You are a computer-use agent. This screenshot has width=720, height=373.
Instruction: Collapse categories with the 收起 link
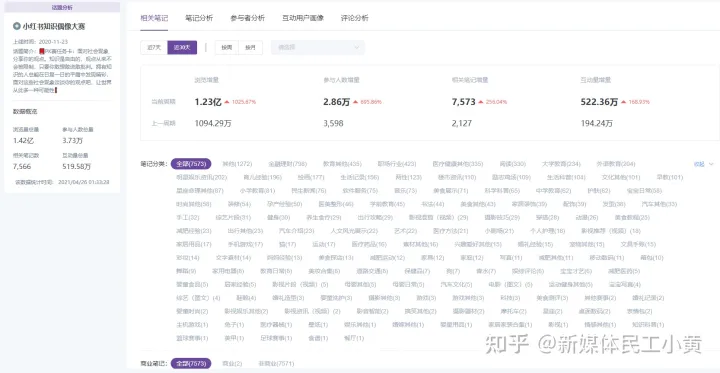(x=699, y=164)
